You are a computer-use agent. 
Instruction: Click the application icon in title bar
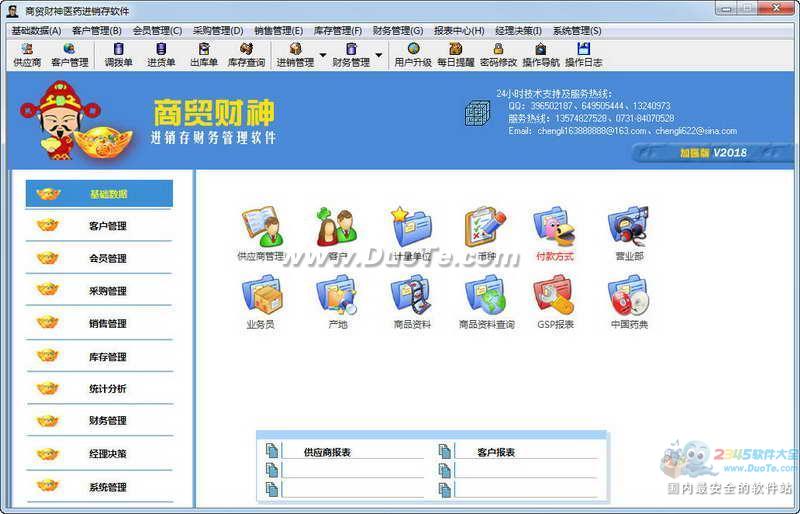pos(12,11)
